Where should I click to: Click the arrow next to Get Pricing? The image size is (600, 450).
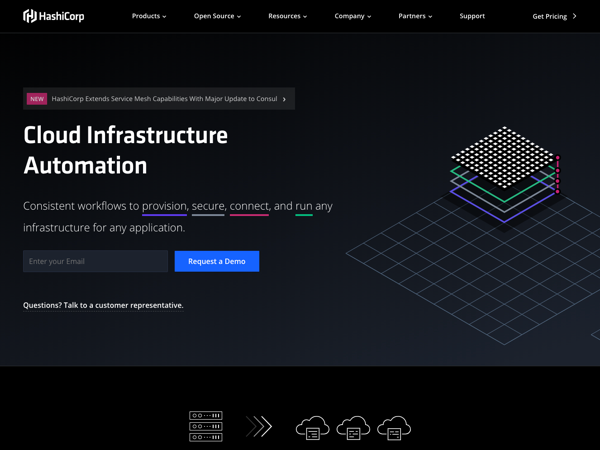[574, 16]
